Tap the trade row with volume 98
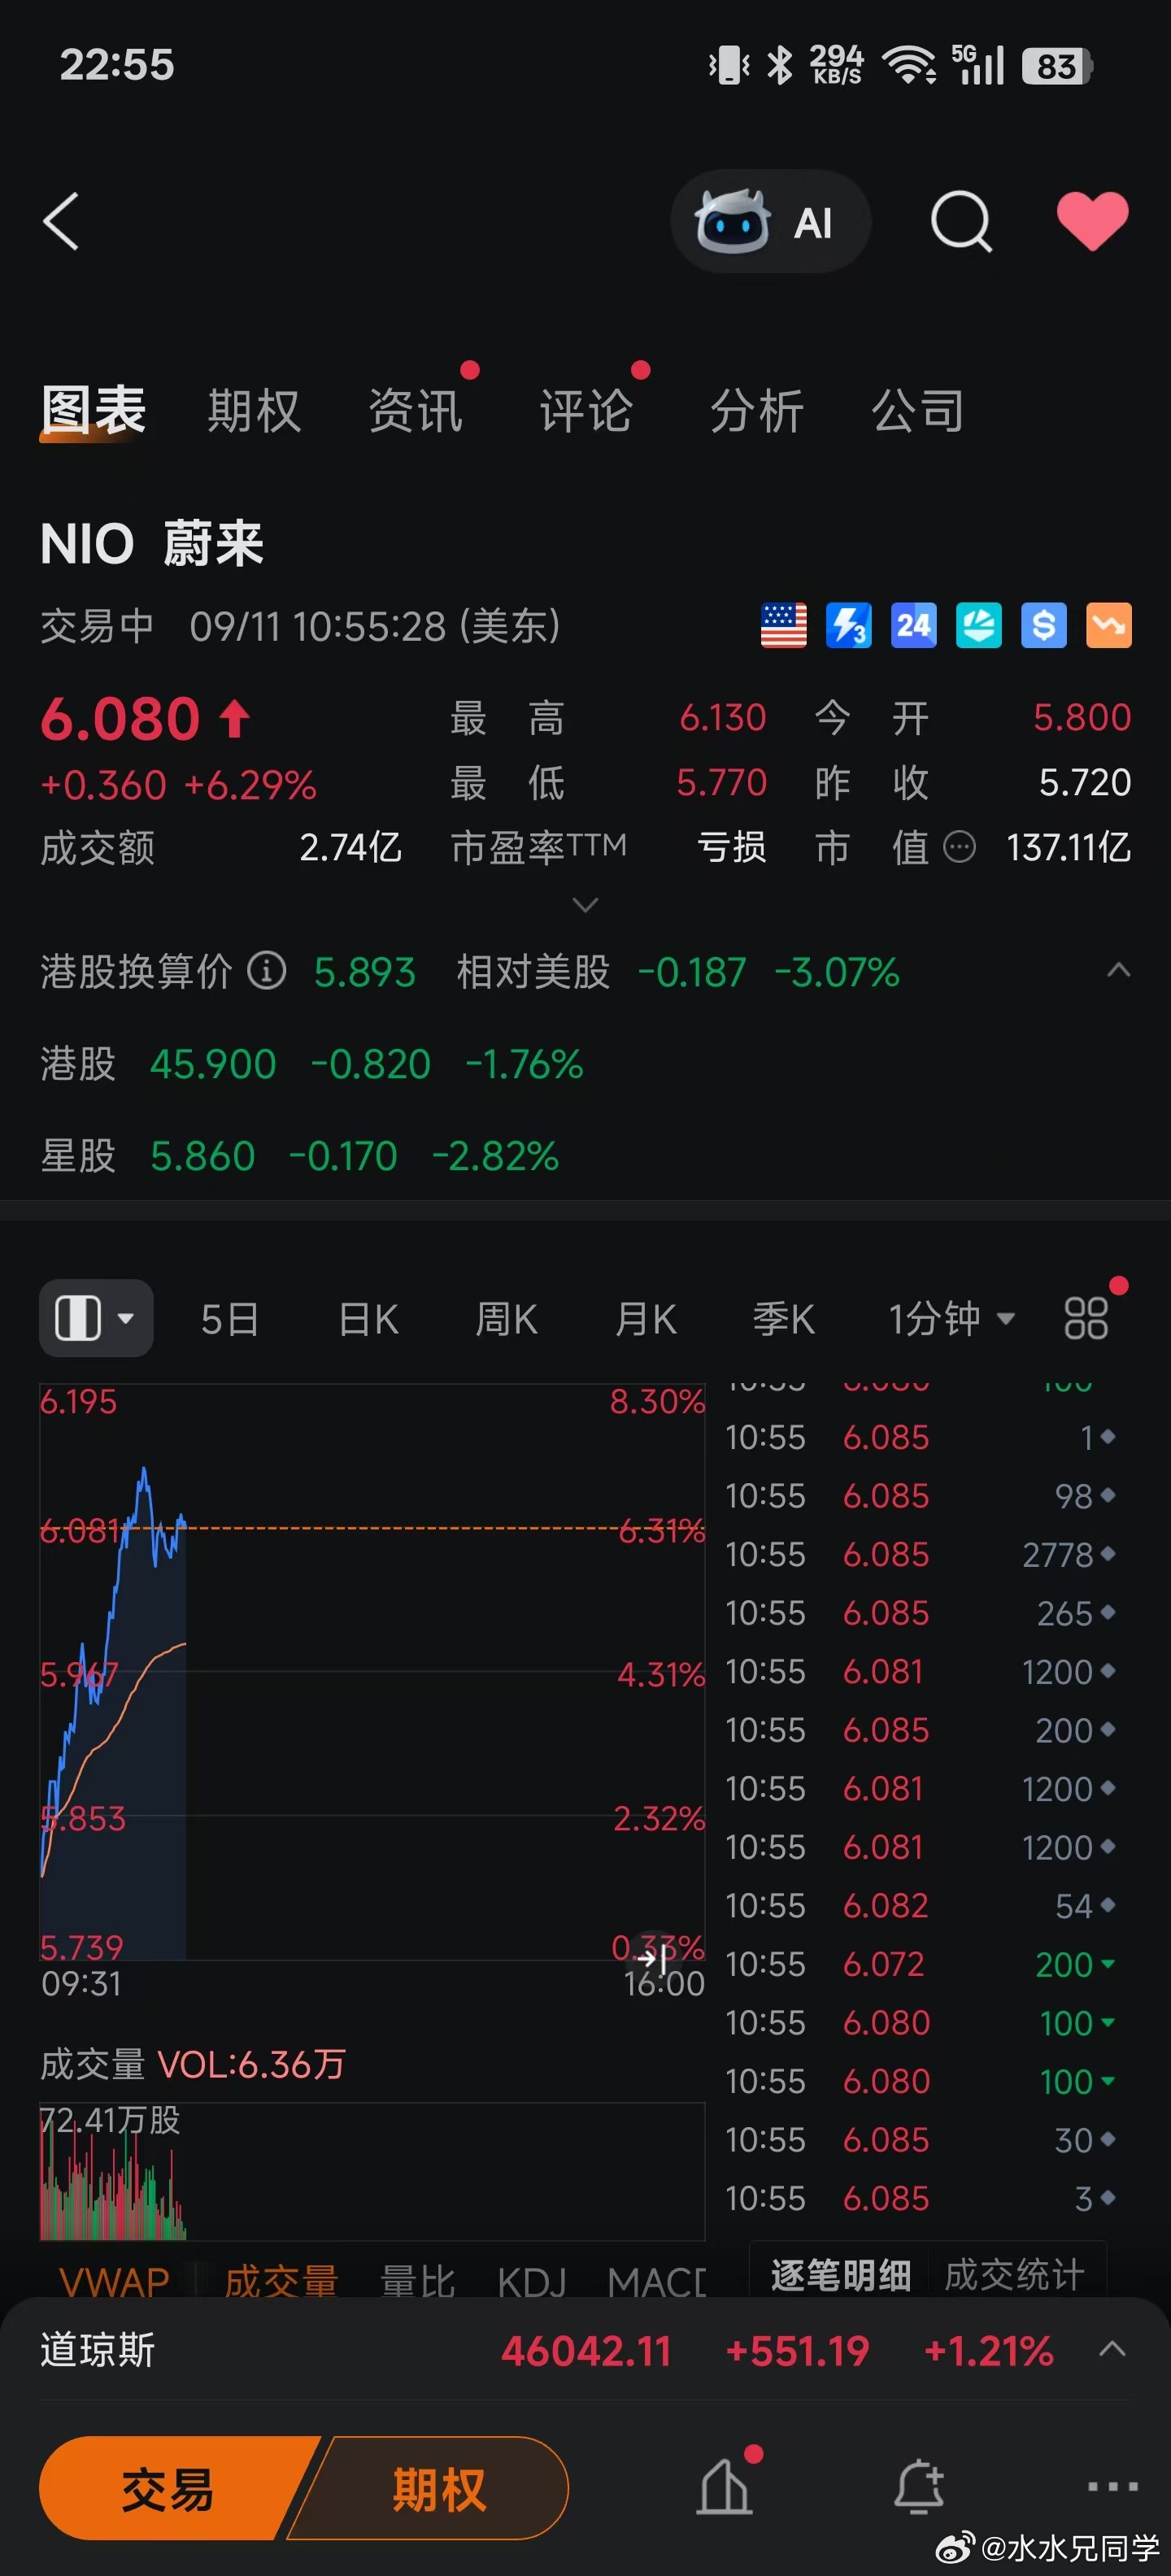1171x2576 pixels. [x=920, y=1496]
